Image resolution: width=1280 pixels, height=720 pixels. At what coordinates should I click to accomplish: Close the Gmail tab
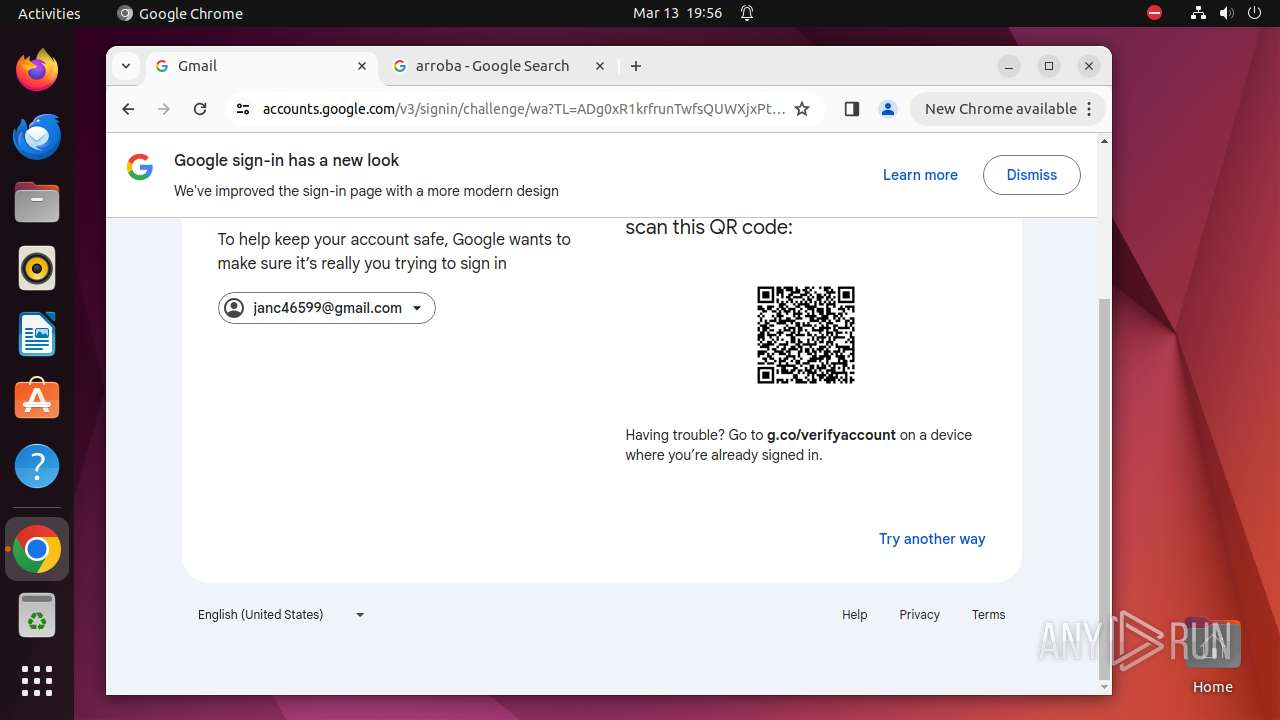click(x=362, y=66)
